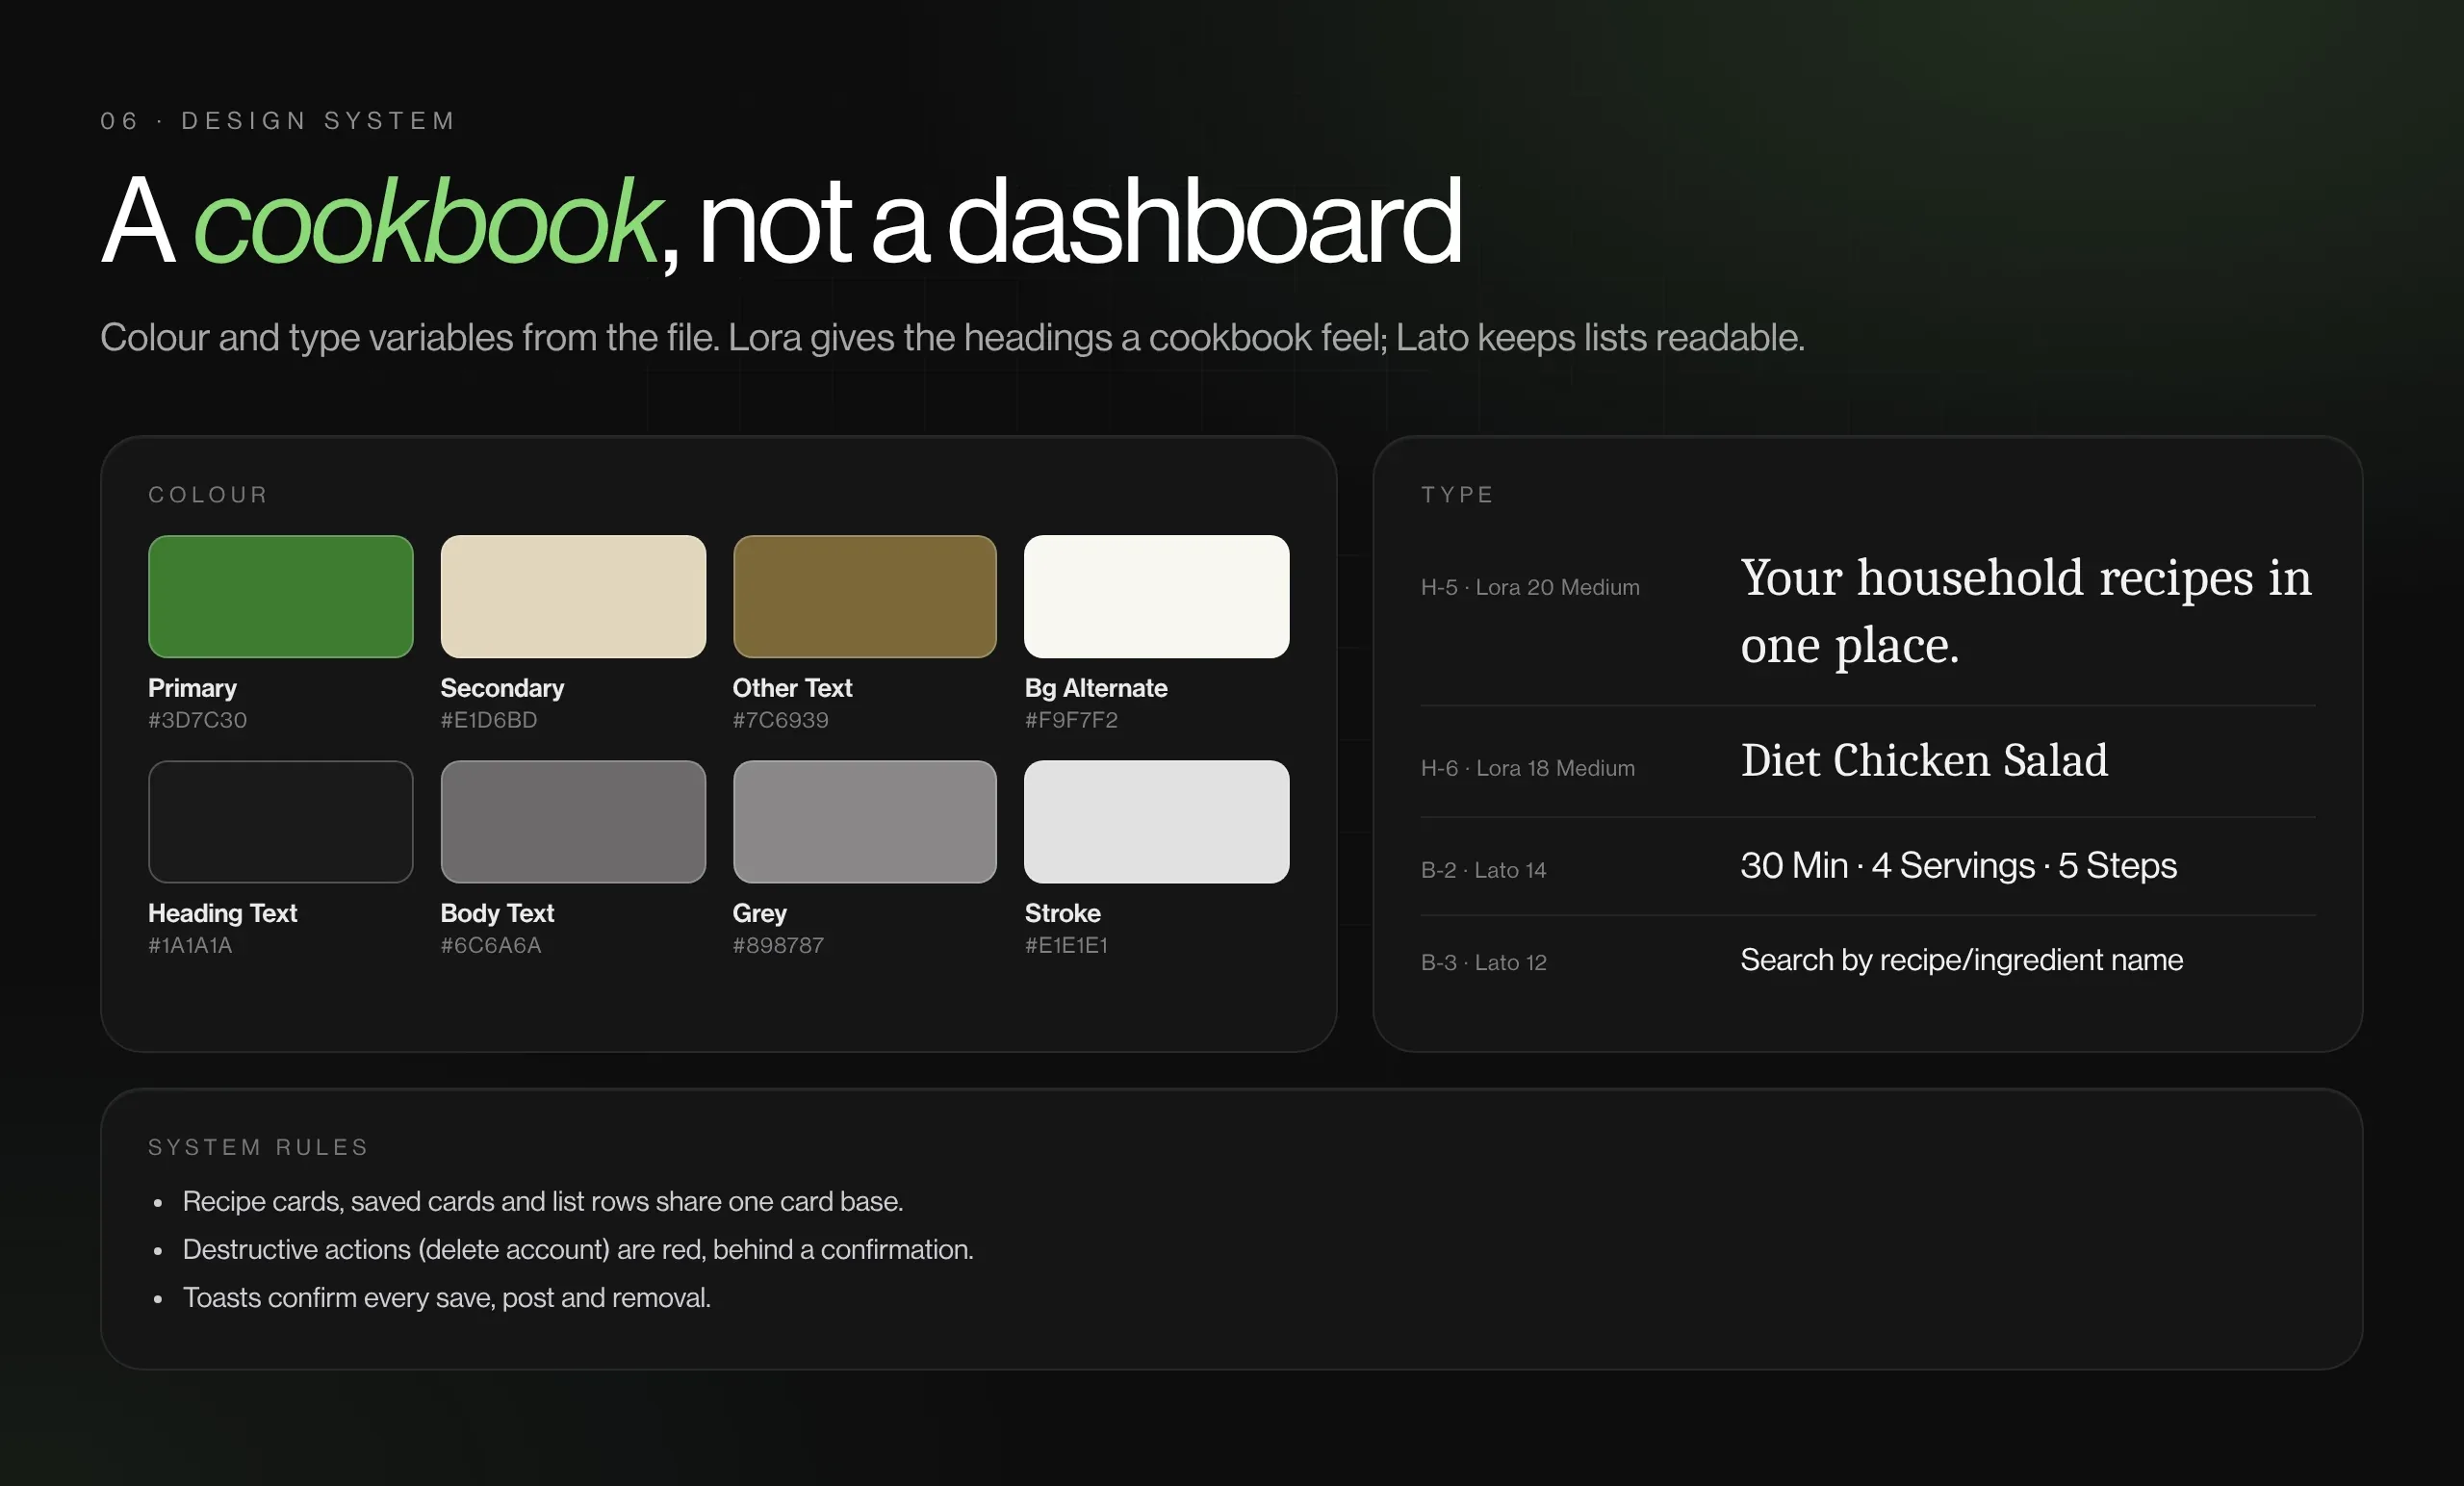Screen dimensions: 2464x1486
Task: Click the green italic word cookbook
Action: point(425,222)
